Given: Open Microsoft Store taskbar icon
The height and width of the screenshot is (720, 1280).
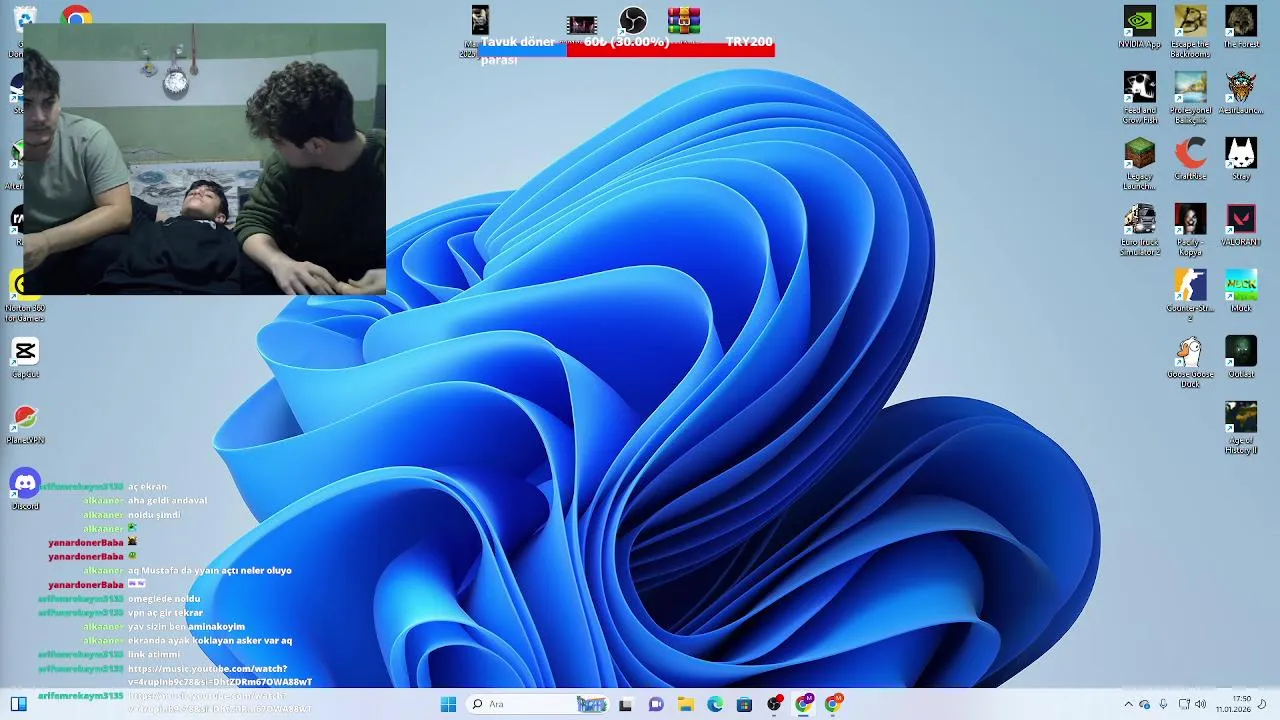Looking at the screenshot, I should pos(744,704).
